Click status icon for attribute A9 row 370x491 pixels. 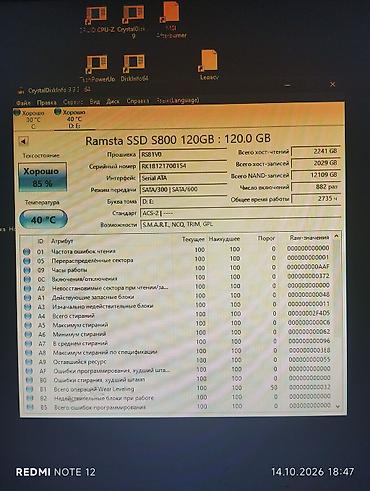pyautogui.click(x=29, y=362)
